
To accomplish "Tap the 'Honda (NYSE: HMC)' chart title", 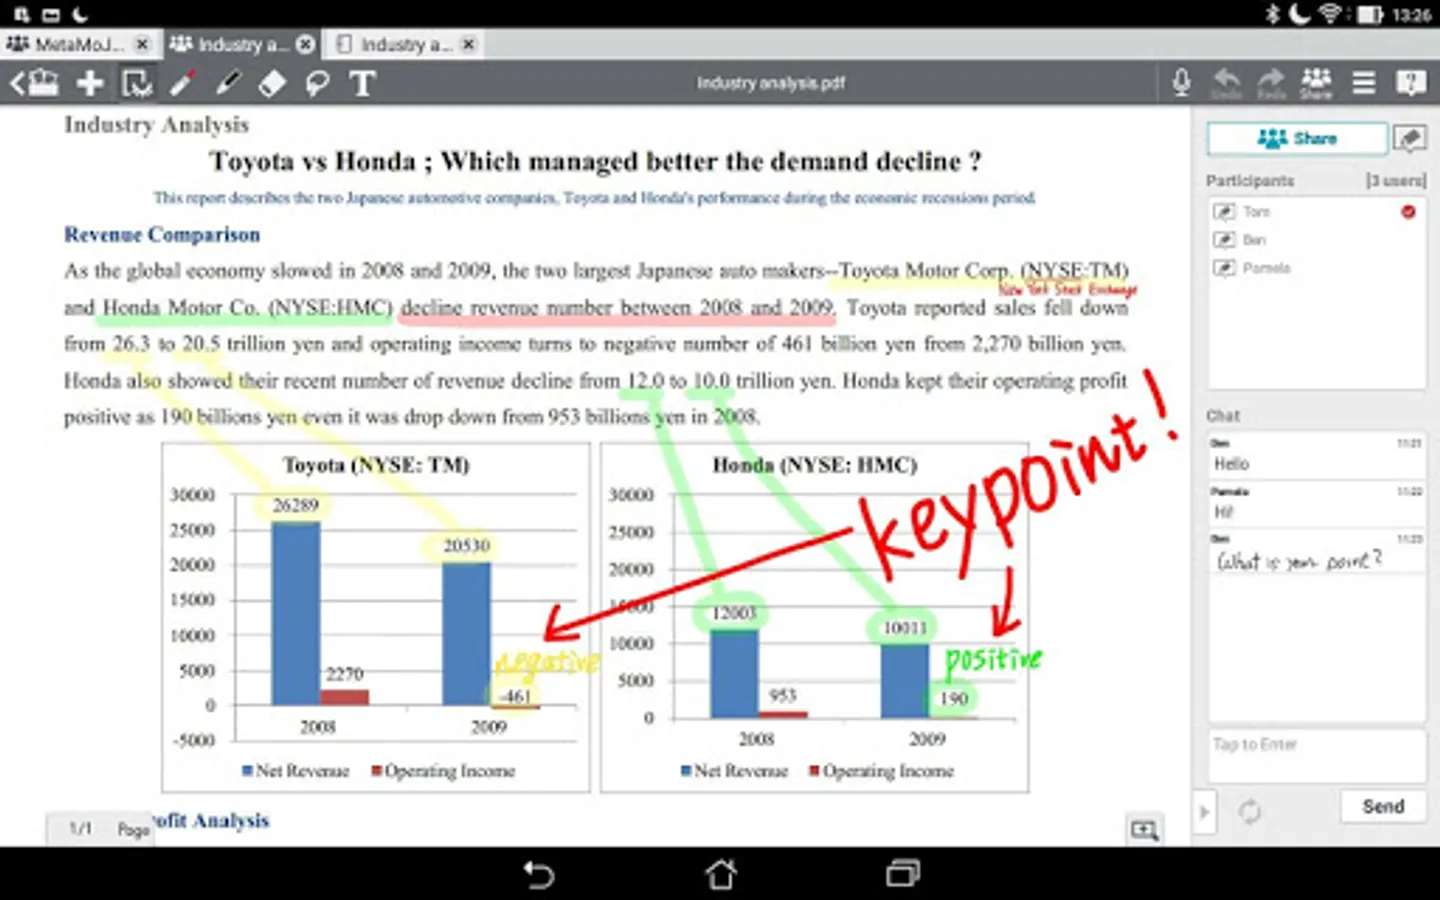I will tap(814, 465).
